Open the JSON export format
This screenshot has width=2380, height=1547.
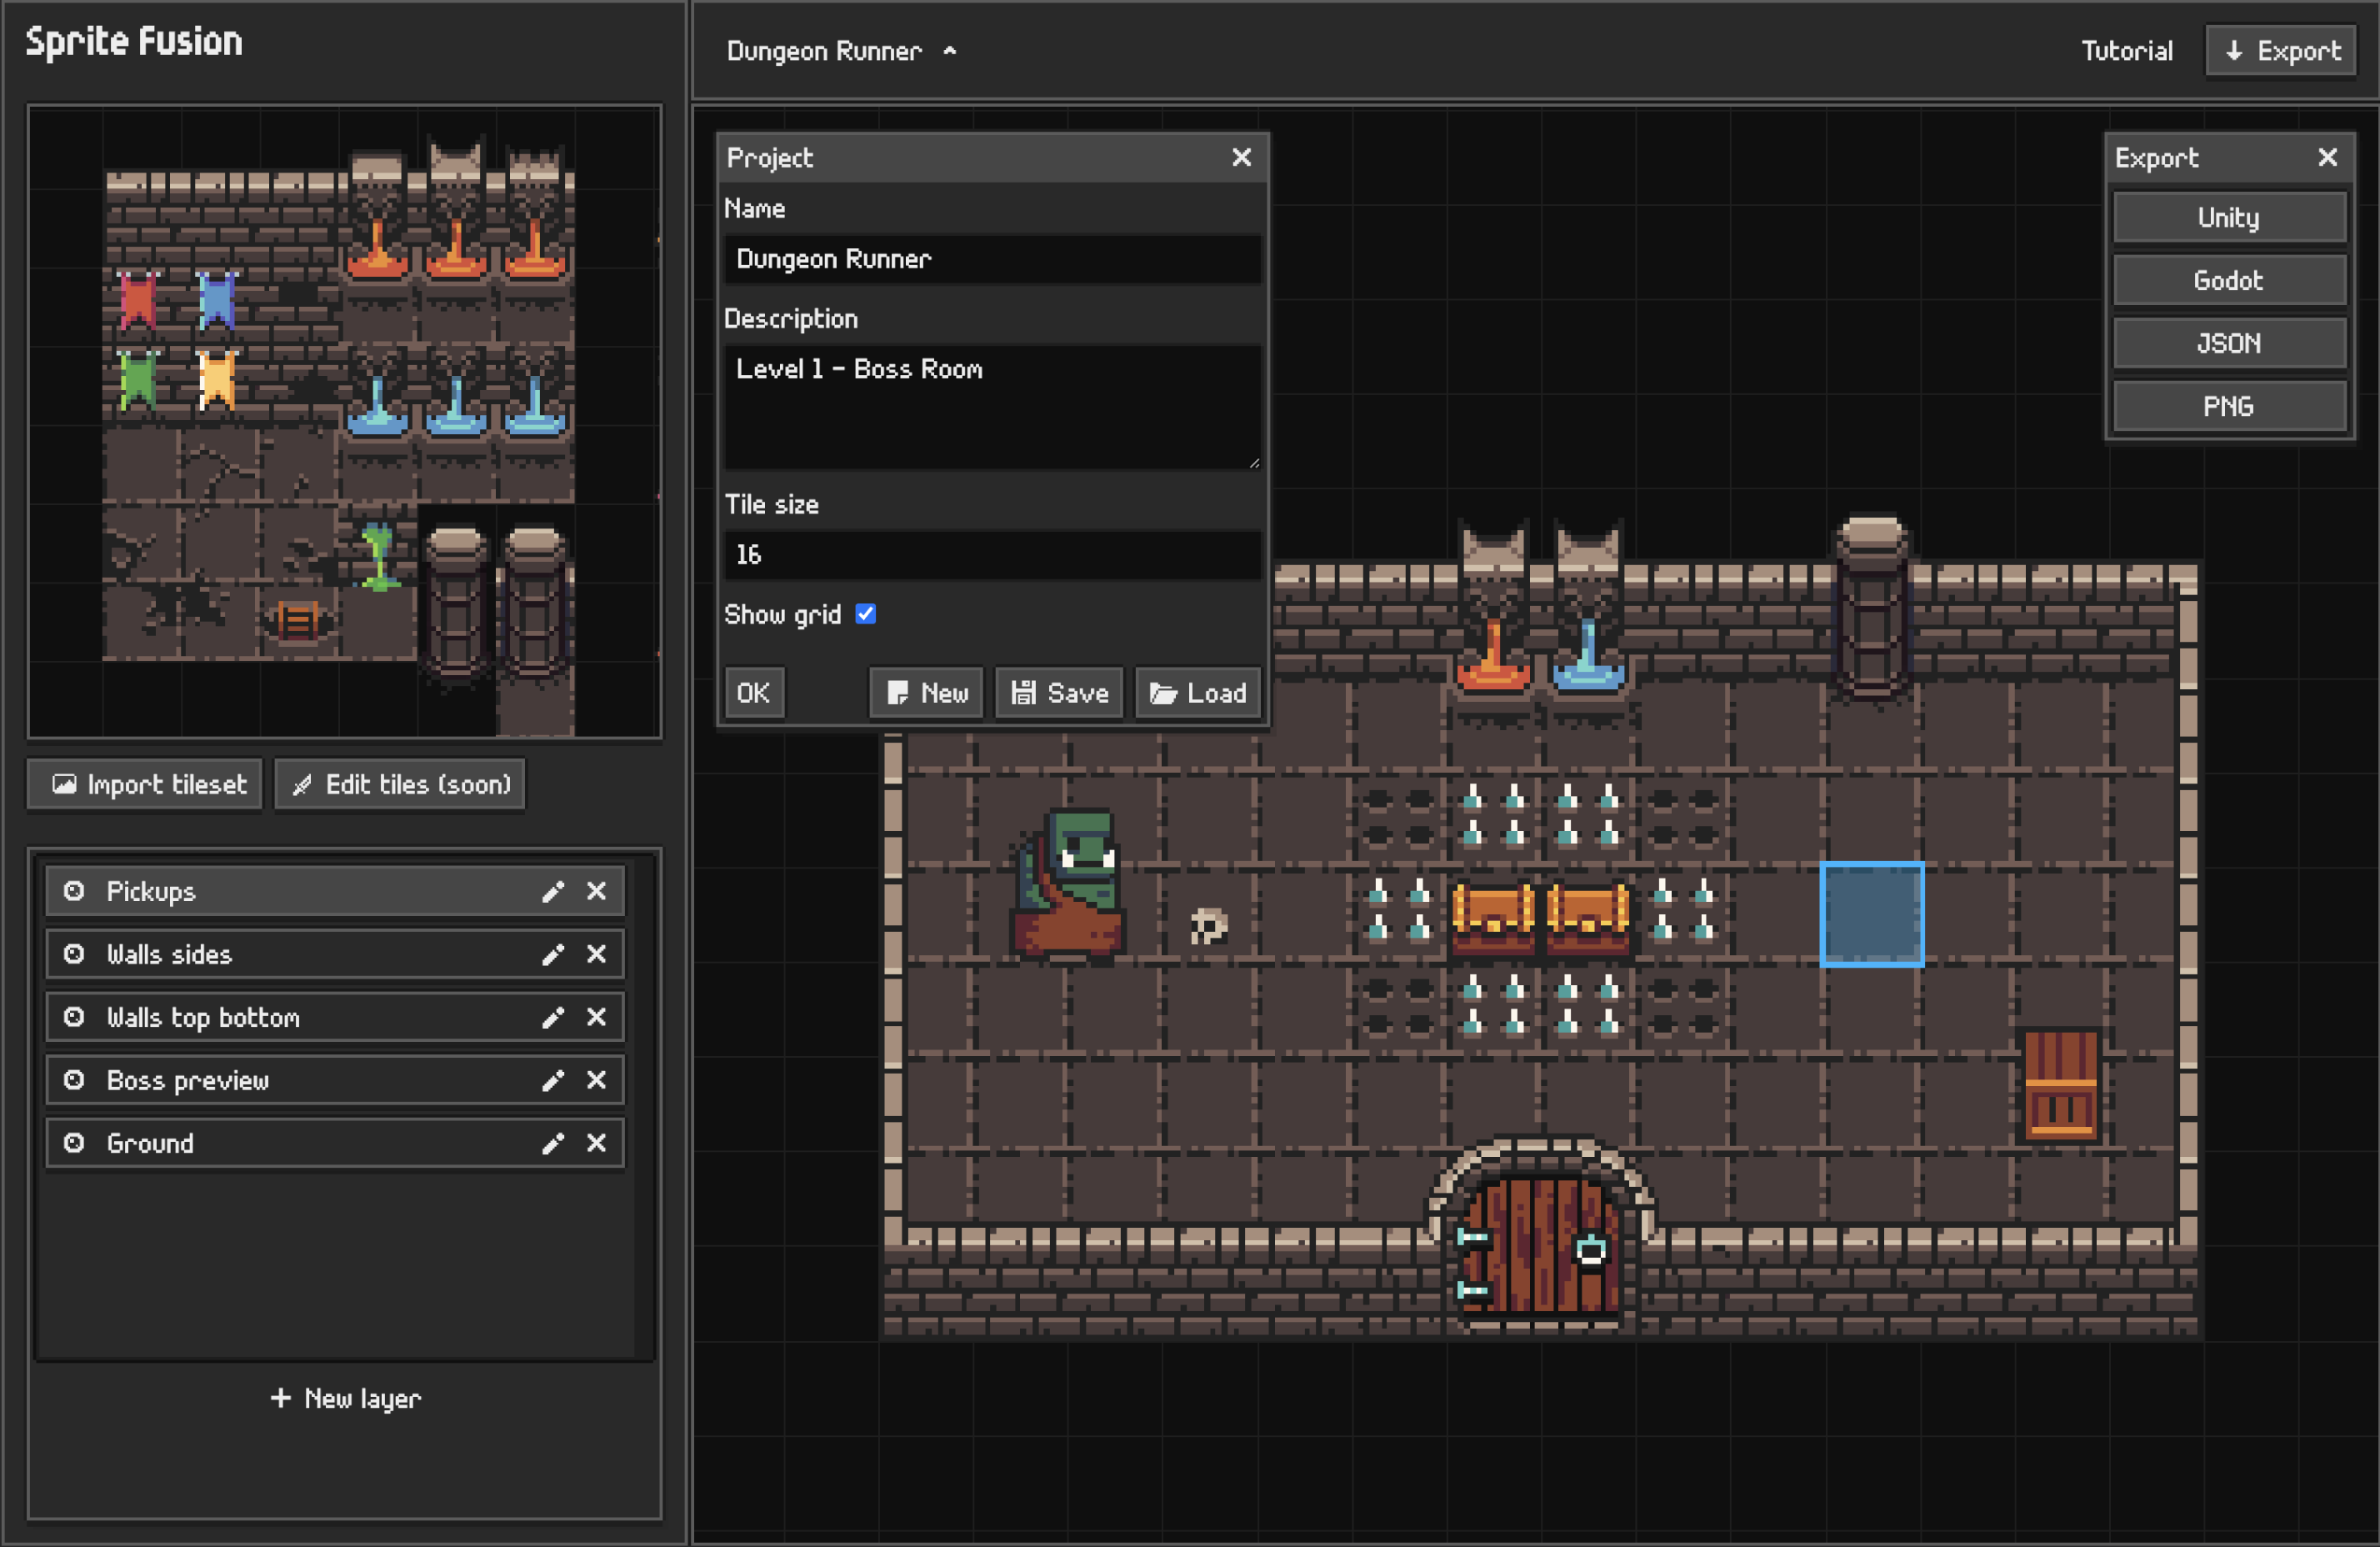[2226, 342]
